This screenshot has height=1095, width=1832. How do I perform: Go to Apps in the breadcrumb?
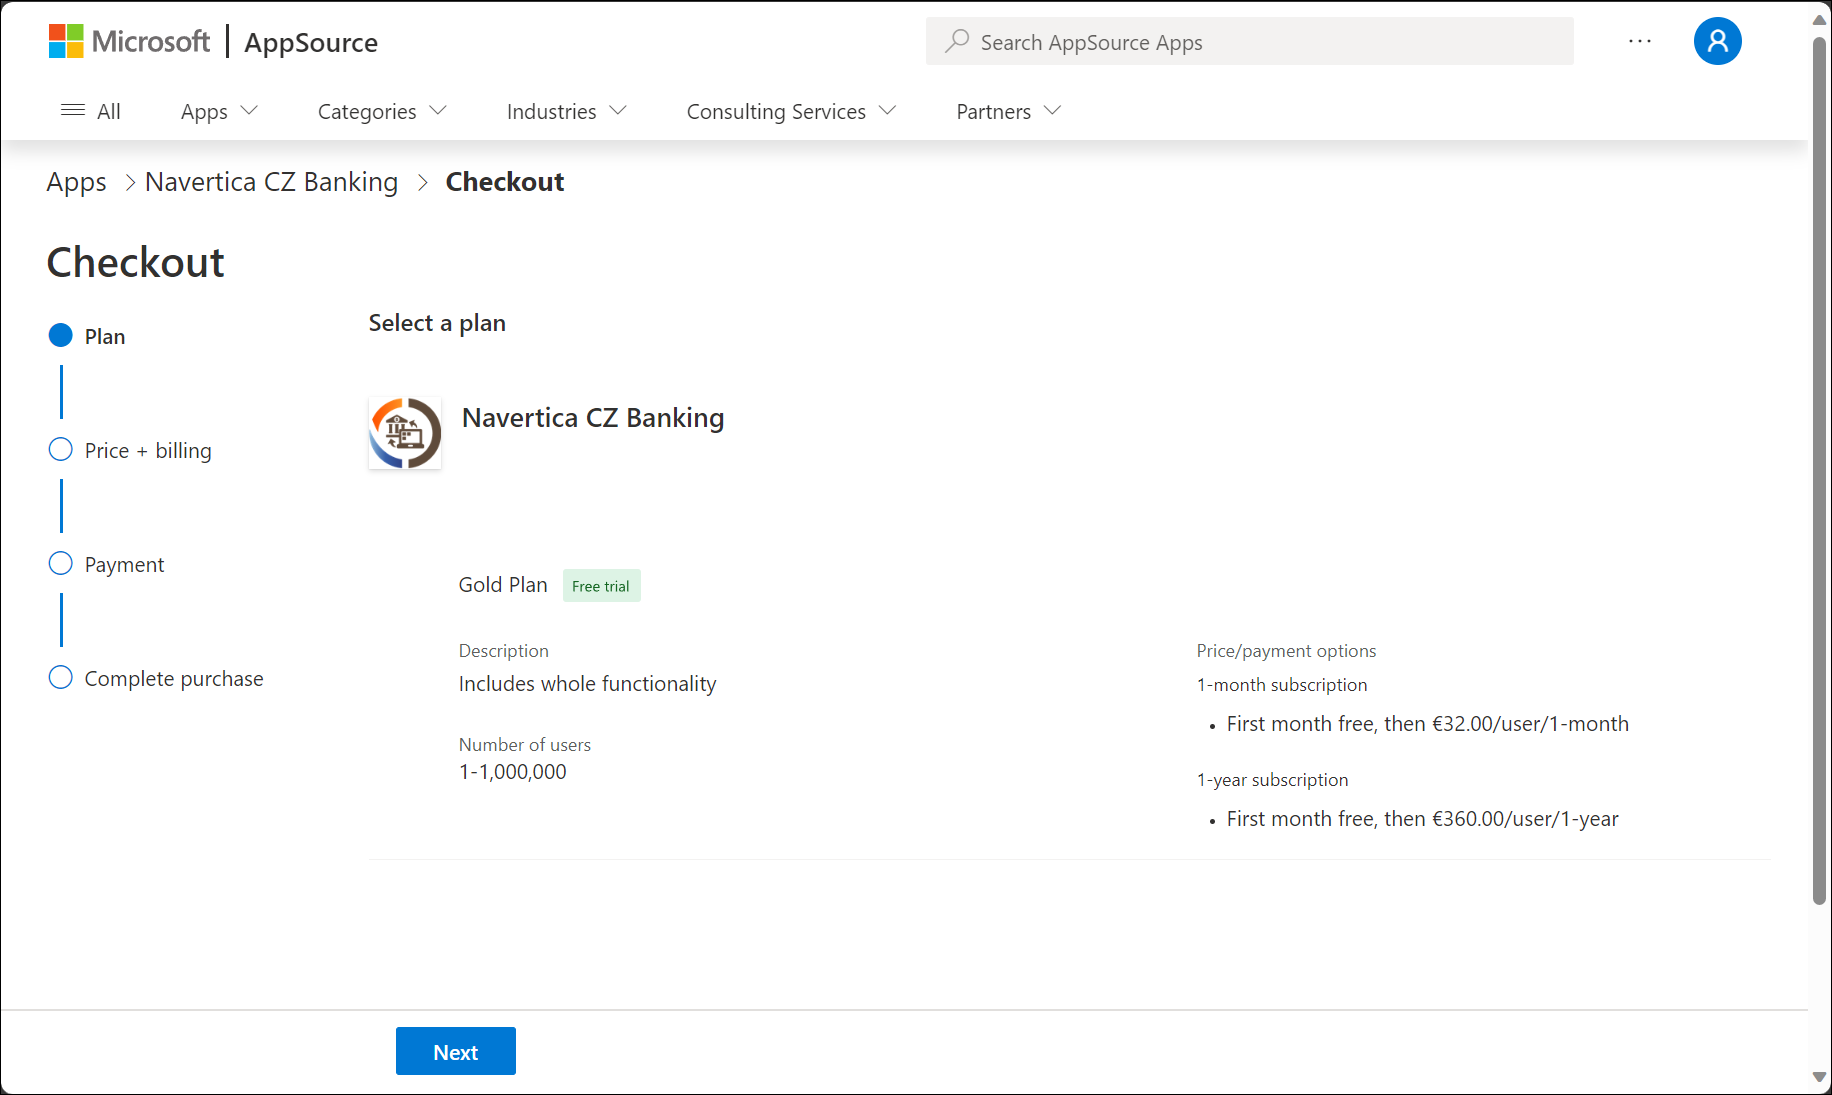[76, 182]
